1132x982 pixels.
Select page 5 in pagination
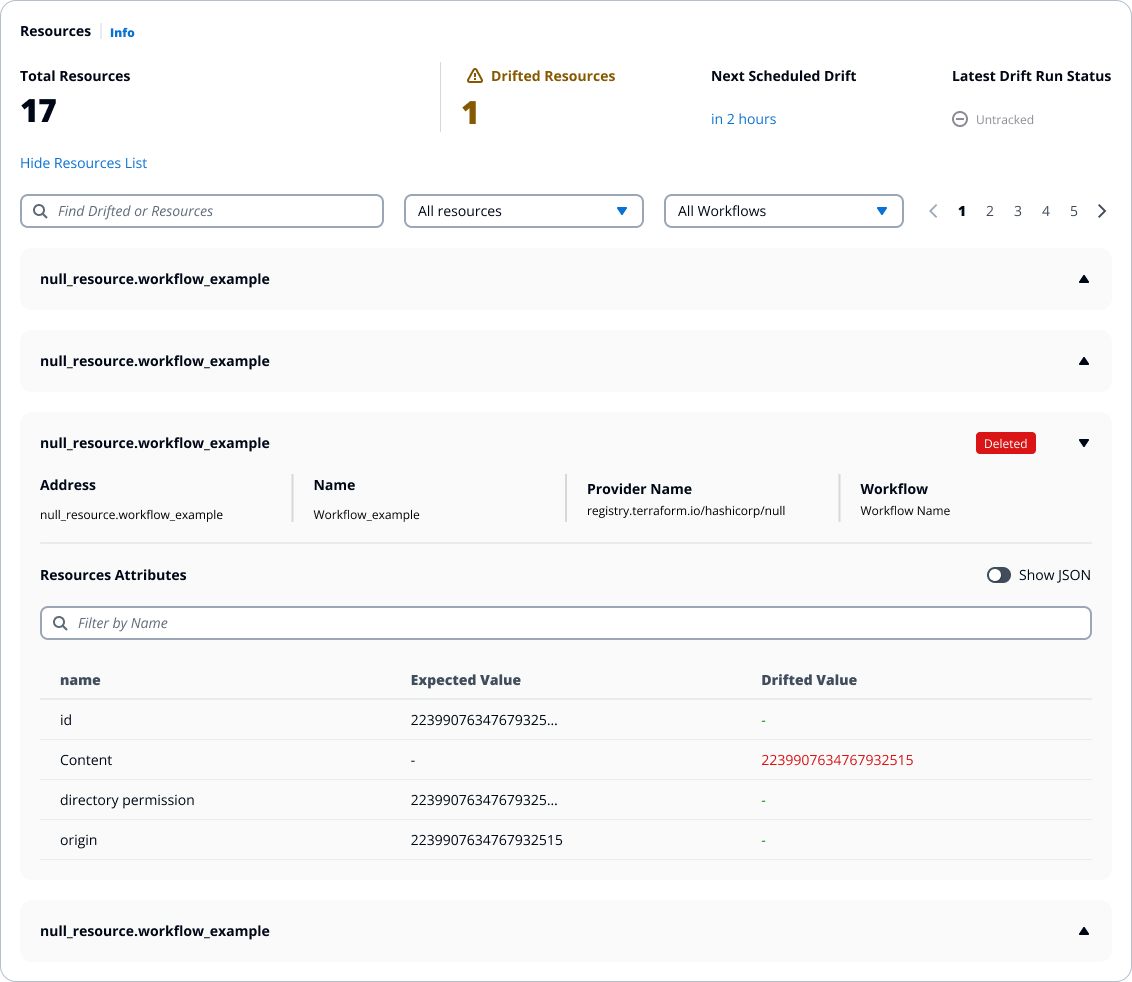(1074, 211)
